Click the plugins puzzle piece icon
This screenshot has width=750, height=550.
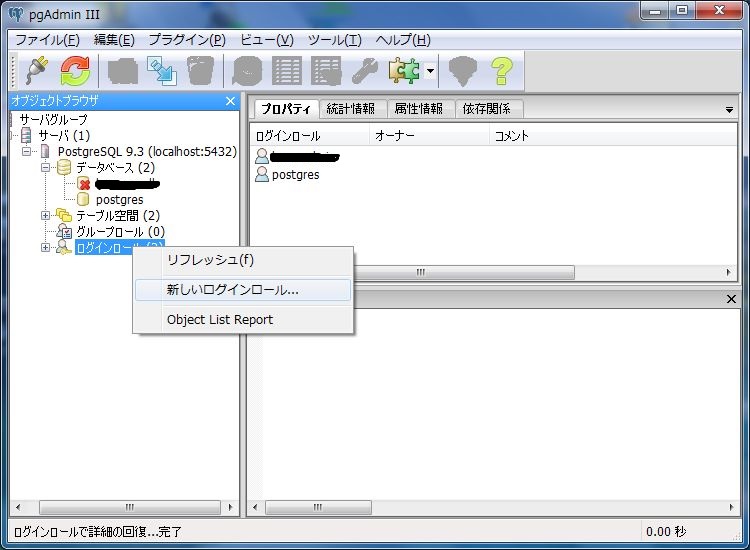(404, 71)
